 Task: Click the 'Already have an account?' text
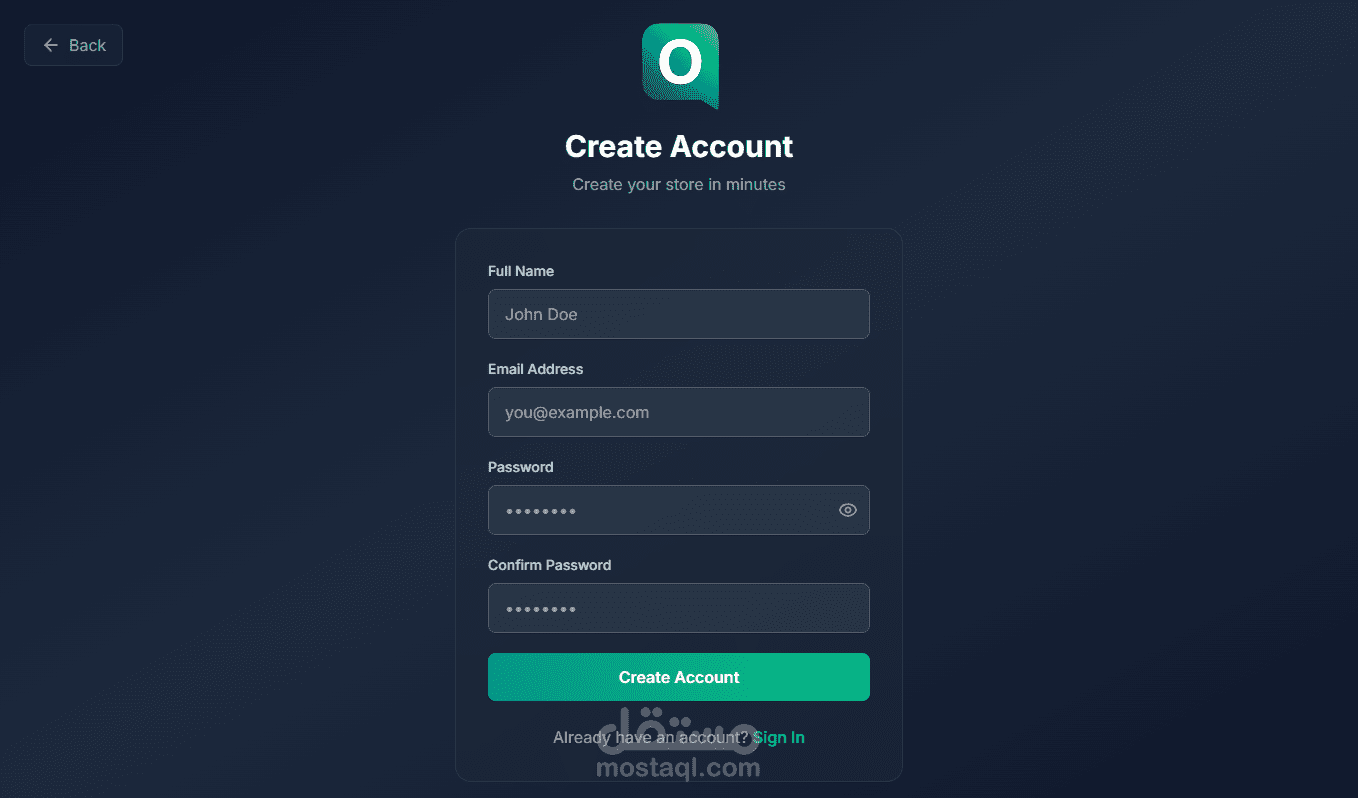[x=650, y=737]
